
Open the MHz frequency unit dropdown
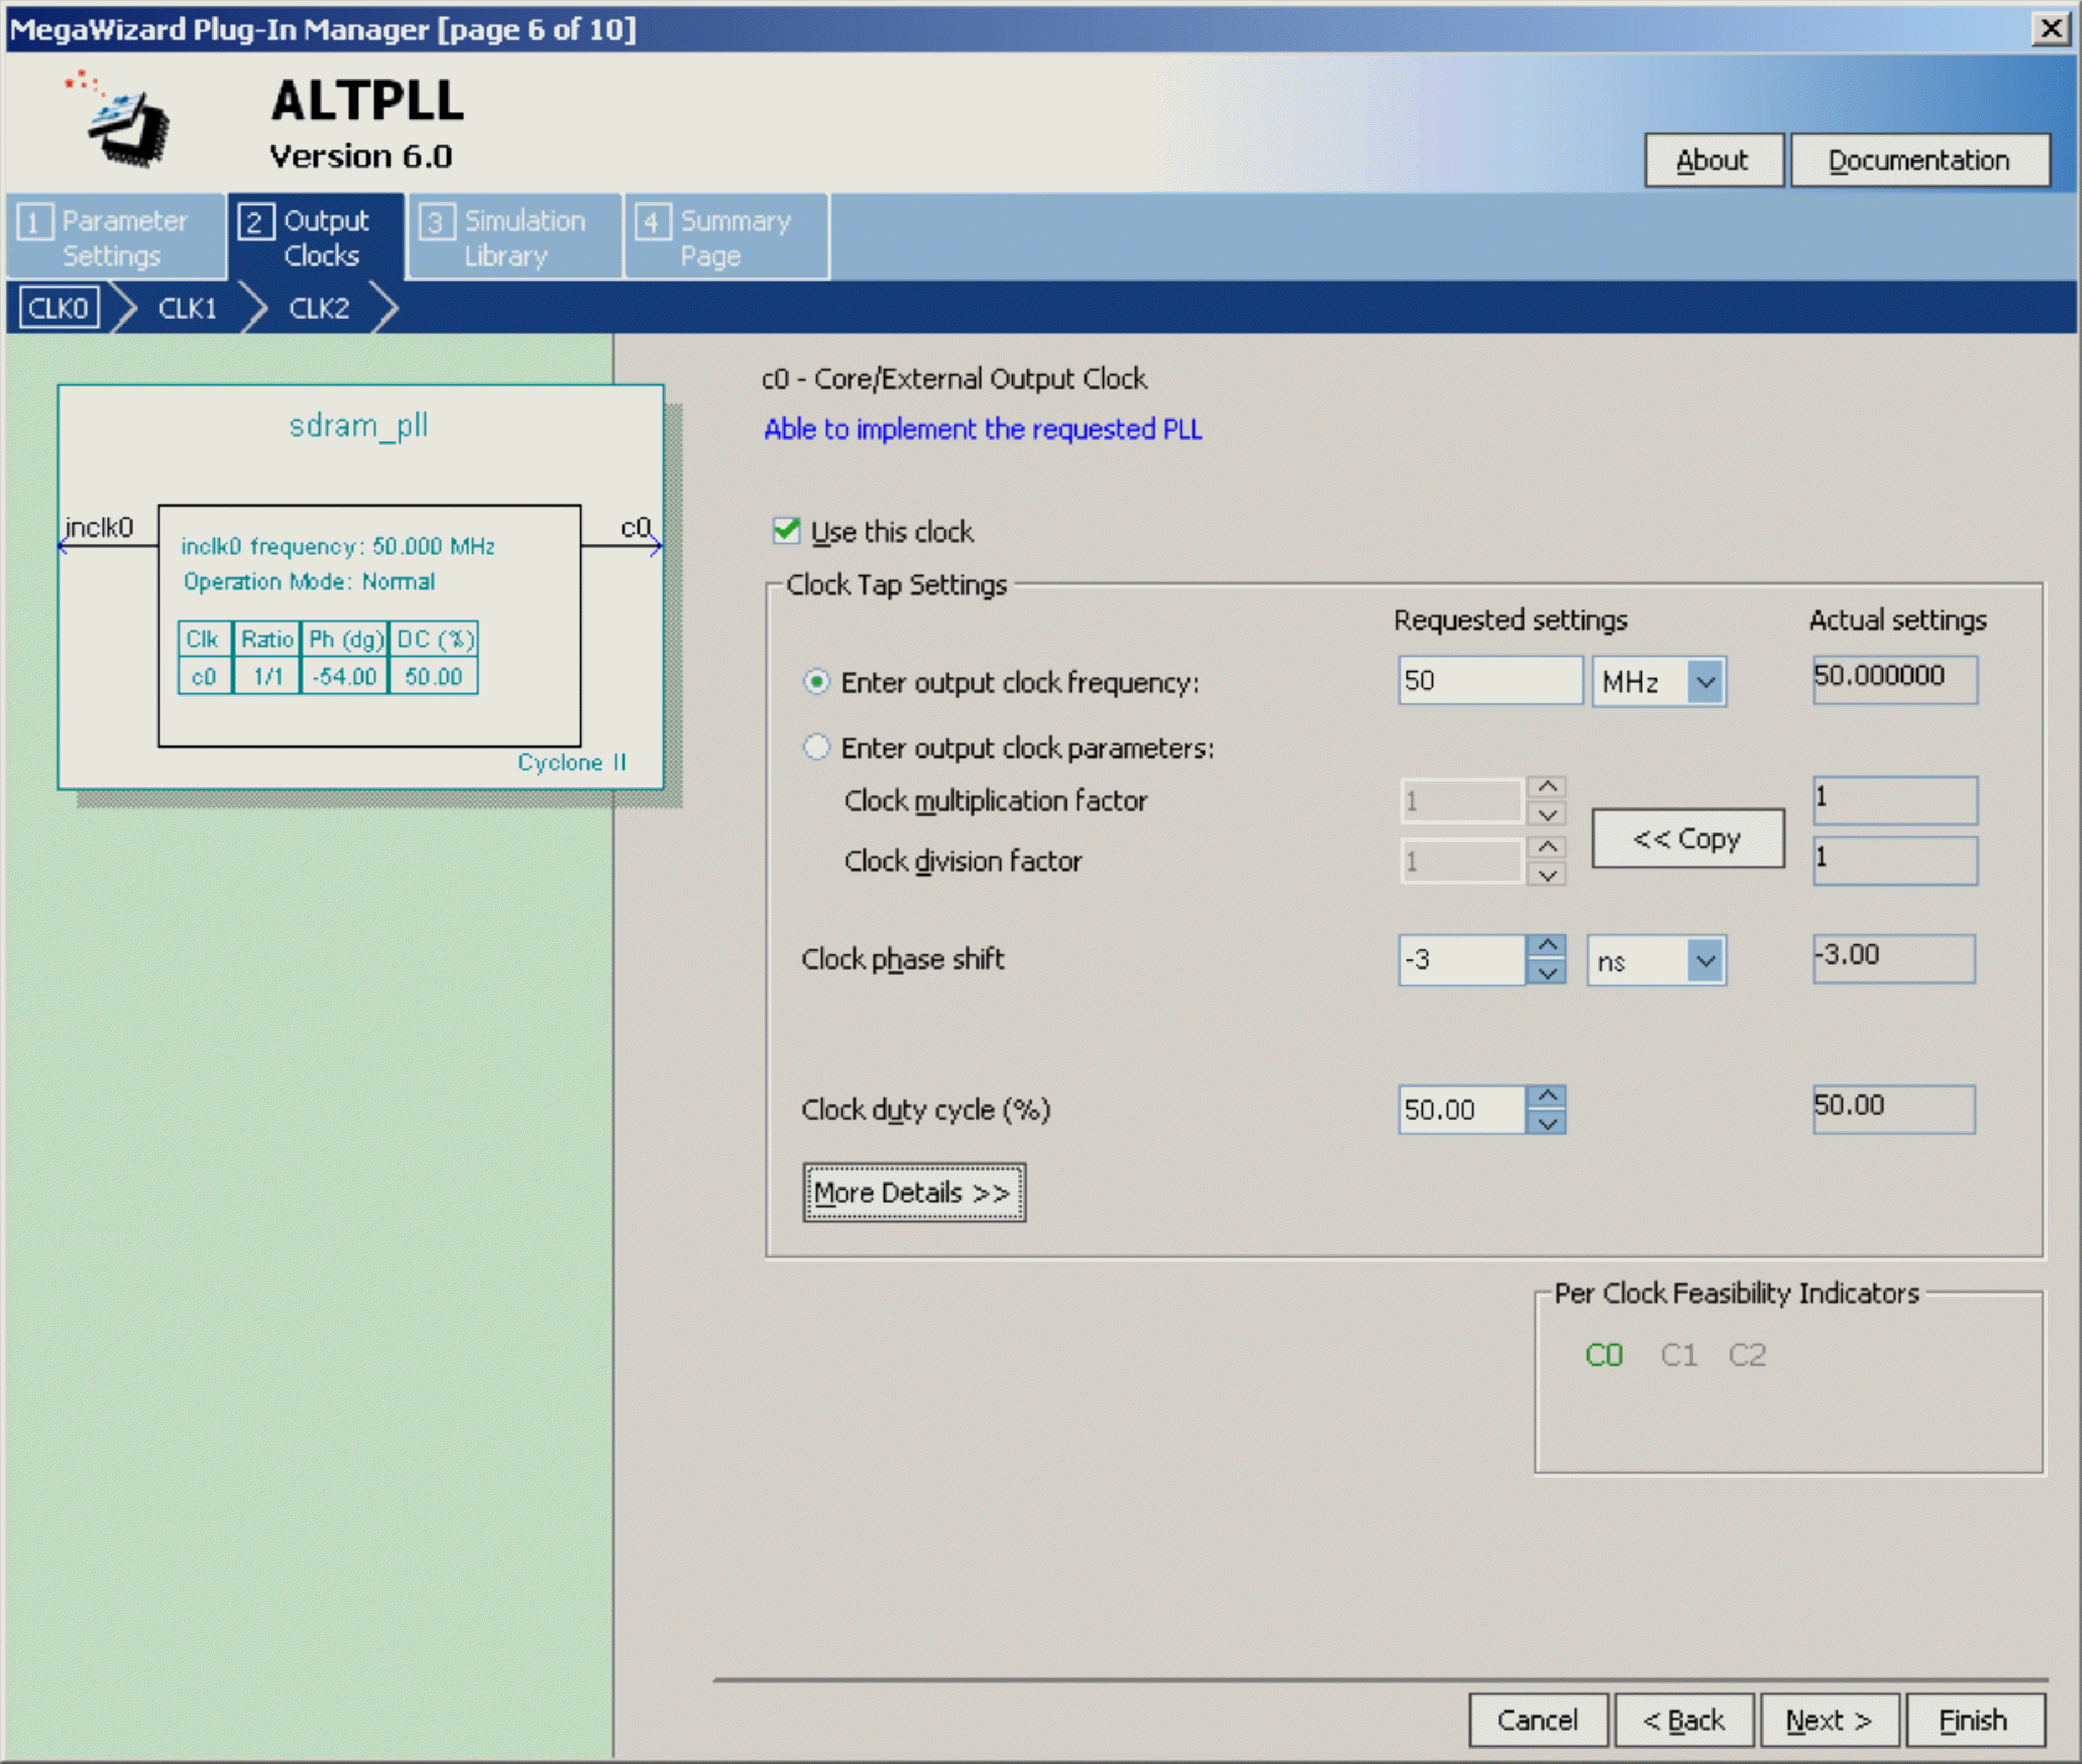tap(1704, 682)
